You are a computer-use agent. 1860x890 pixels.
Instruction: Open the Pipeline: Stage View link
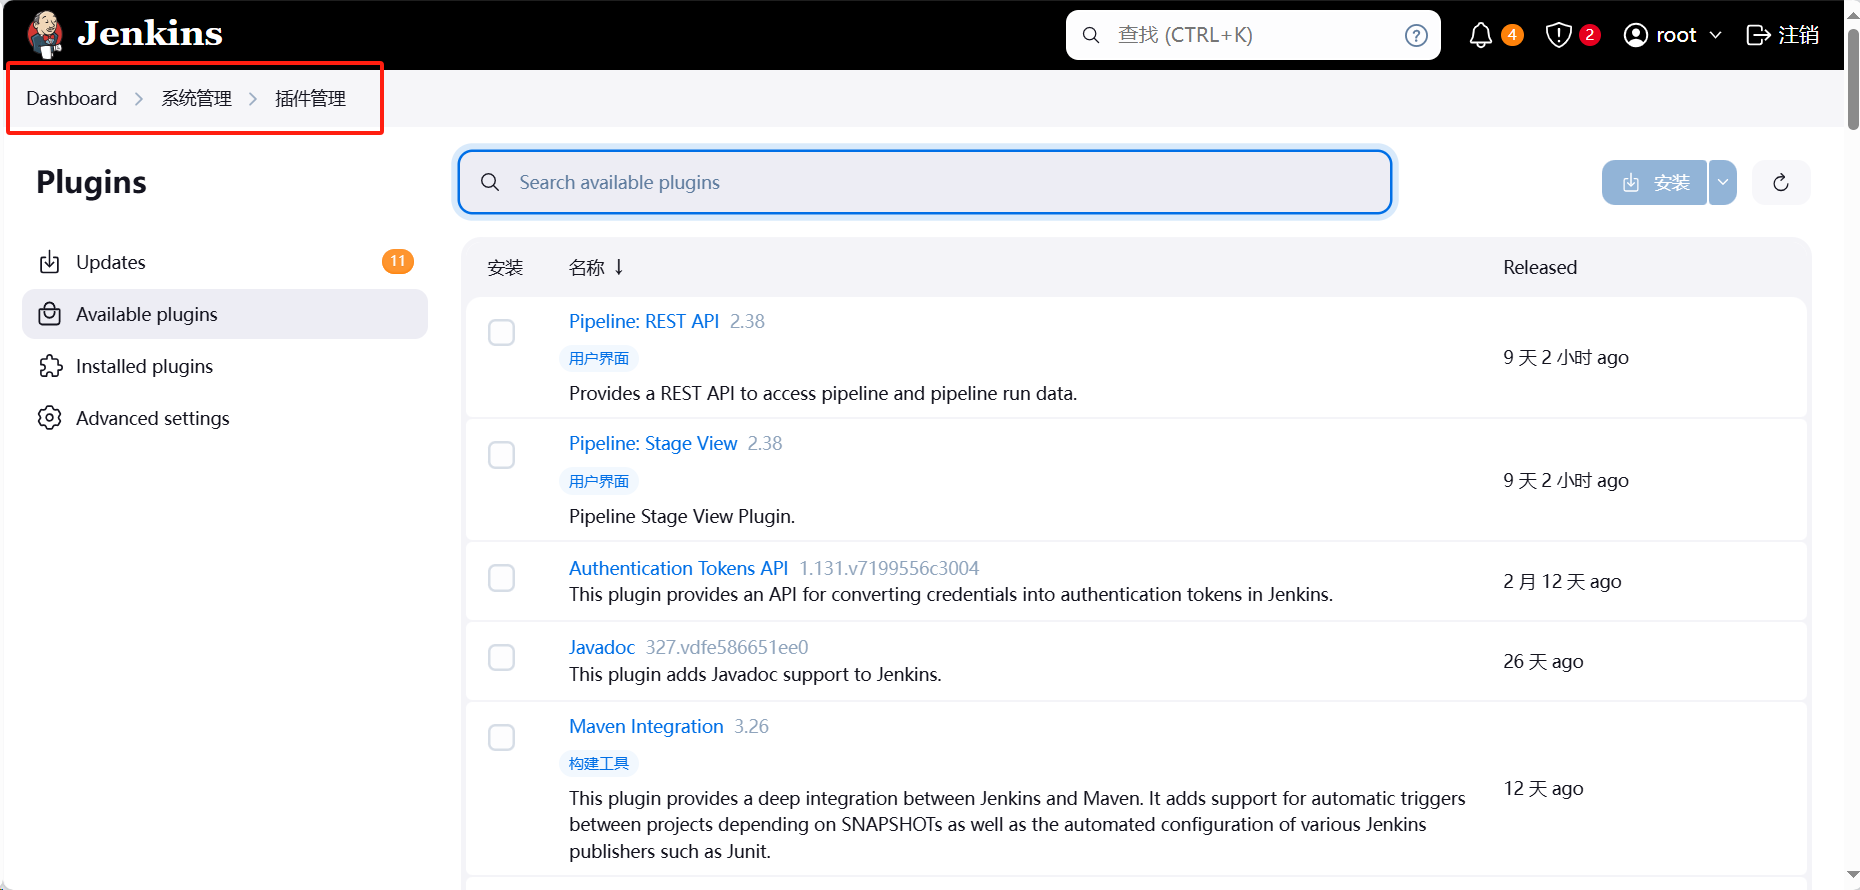point(653,443)
